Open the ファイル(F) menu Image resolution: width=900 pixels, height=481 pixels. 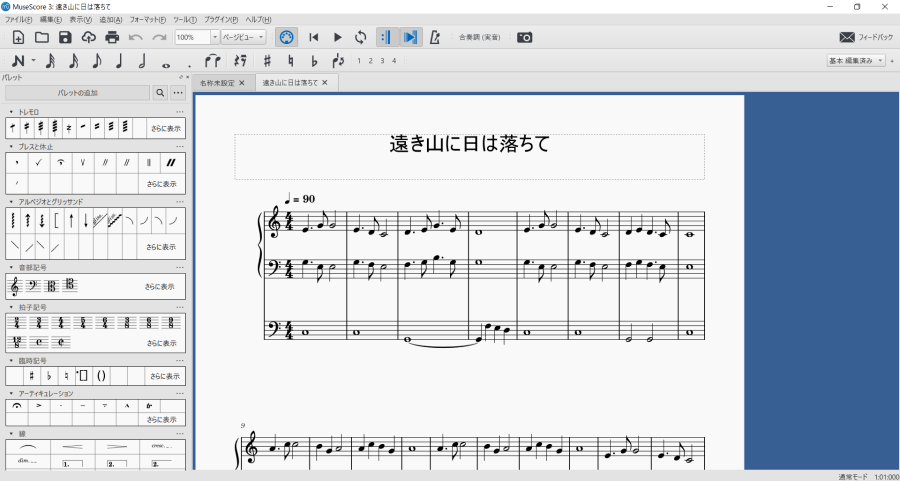18,20
